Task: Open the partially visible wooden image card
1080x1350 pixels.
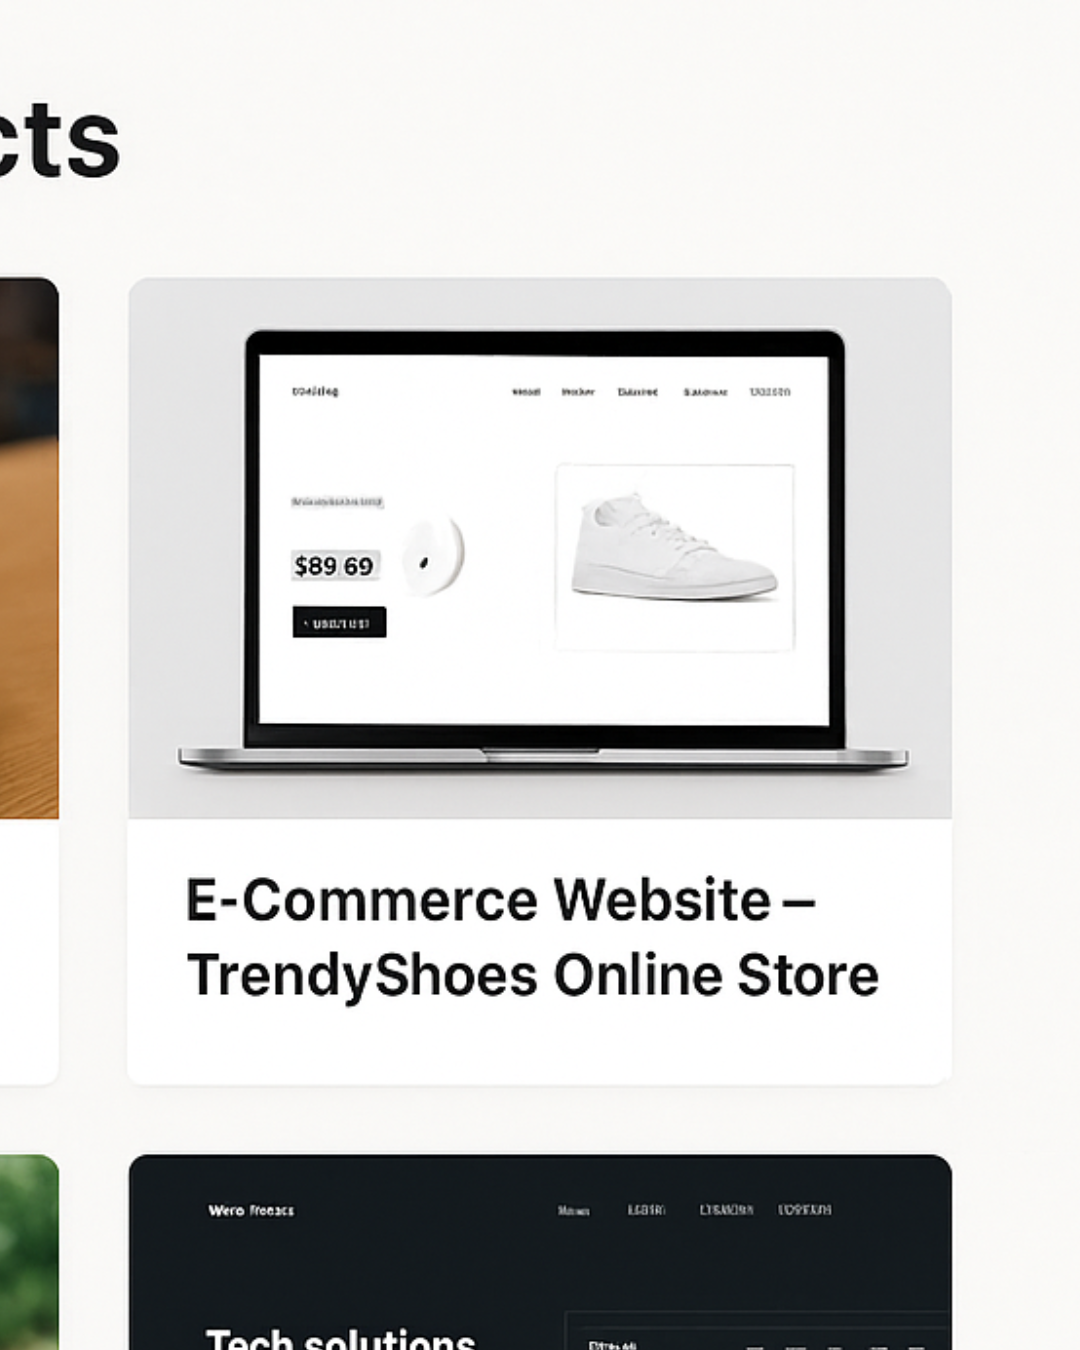Action: (29, 680)
